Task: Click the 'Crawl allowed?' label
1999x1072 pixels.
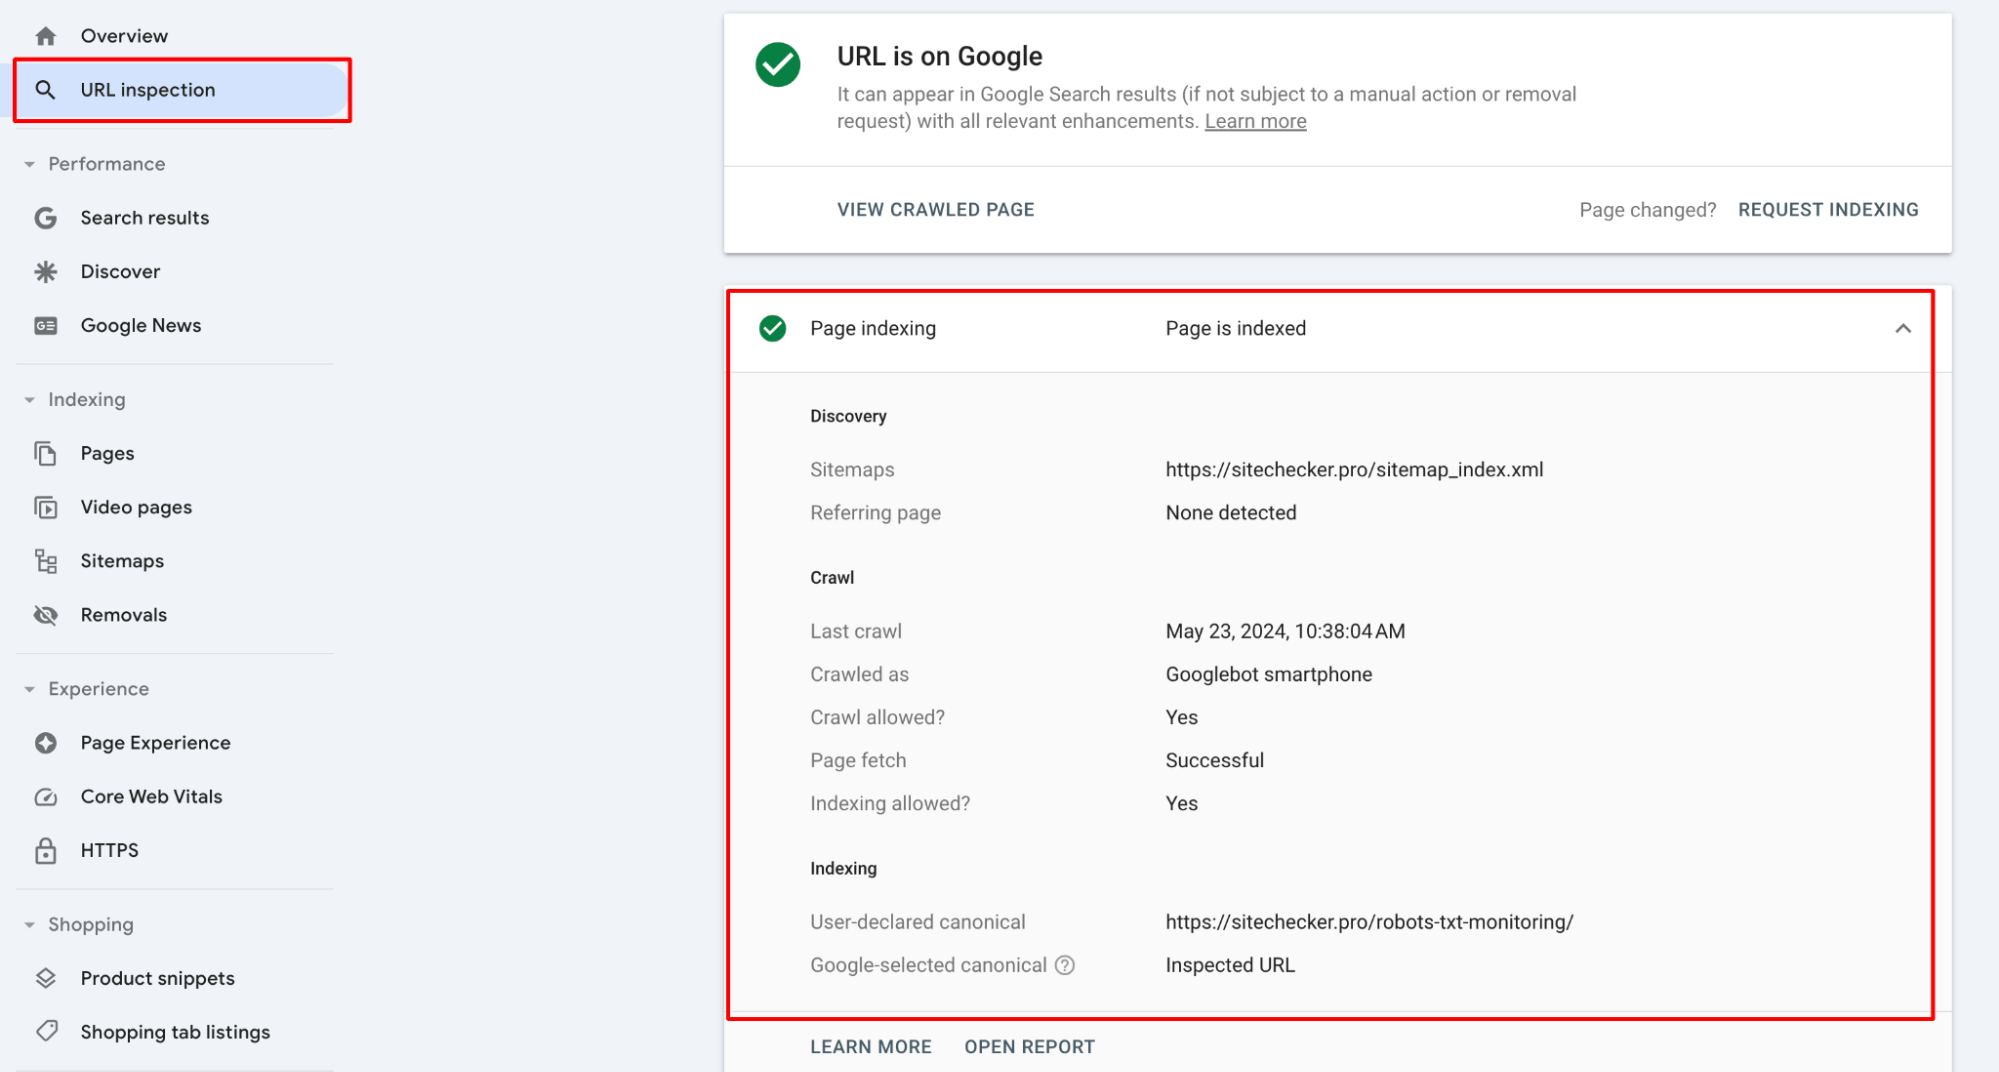Action: (x=877, y=717)
